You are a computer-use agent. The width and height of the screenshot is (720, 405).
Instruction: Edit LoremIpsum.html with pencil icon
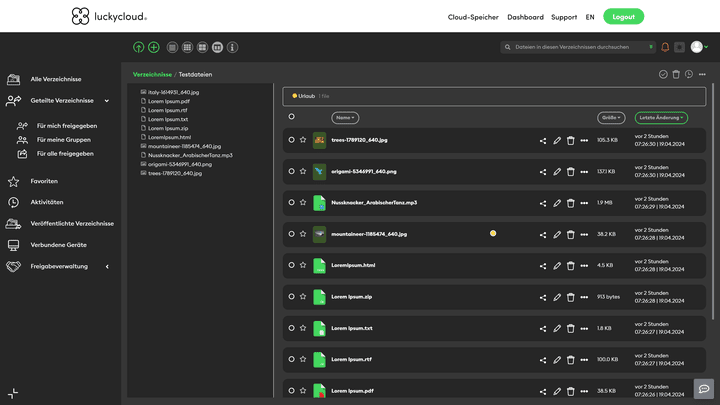tap(557, 266)
